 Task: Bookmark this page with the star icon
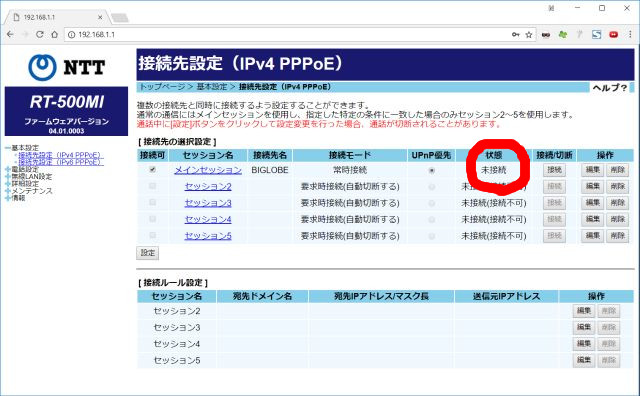(x=529, y=35)
